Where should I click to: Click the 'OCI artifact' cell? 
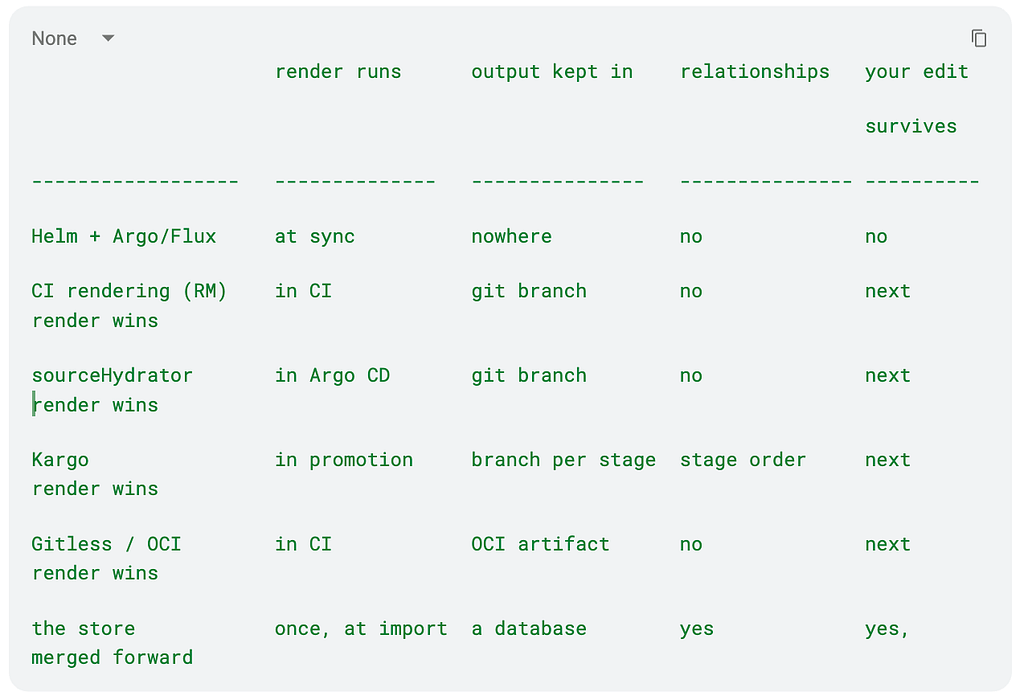(x=540, y=544)
